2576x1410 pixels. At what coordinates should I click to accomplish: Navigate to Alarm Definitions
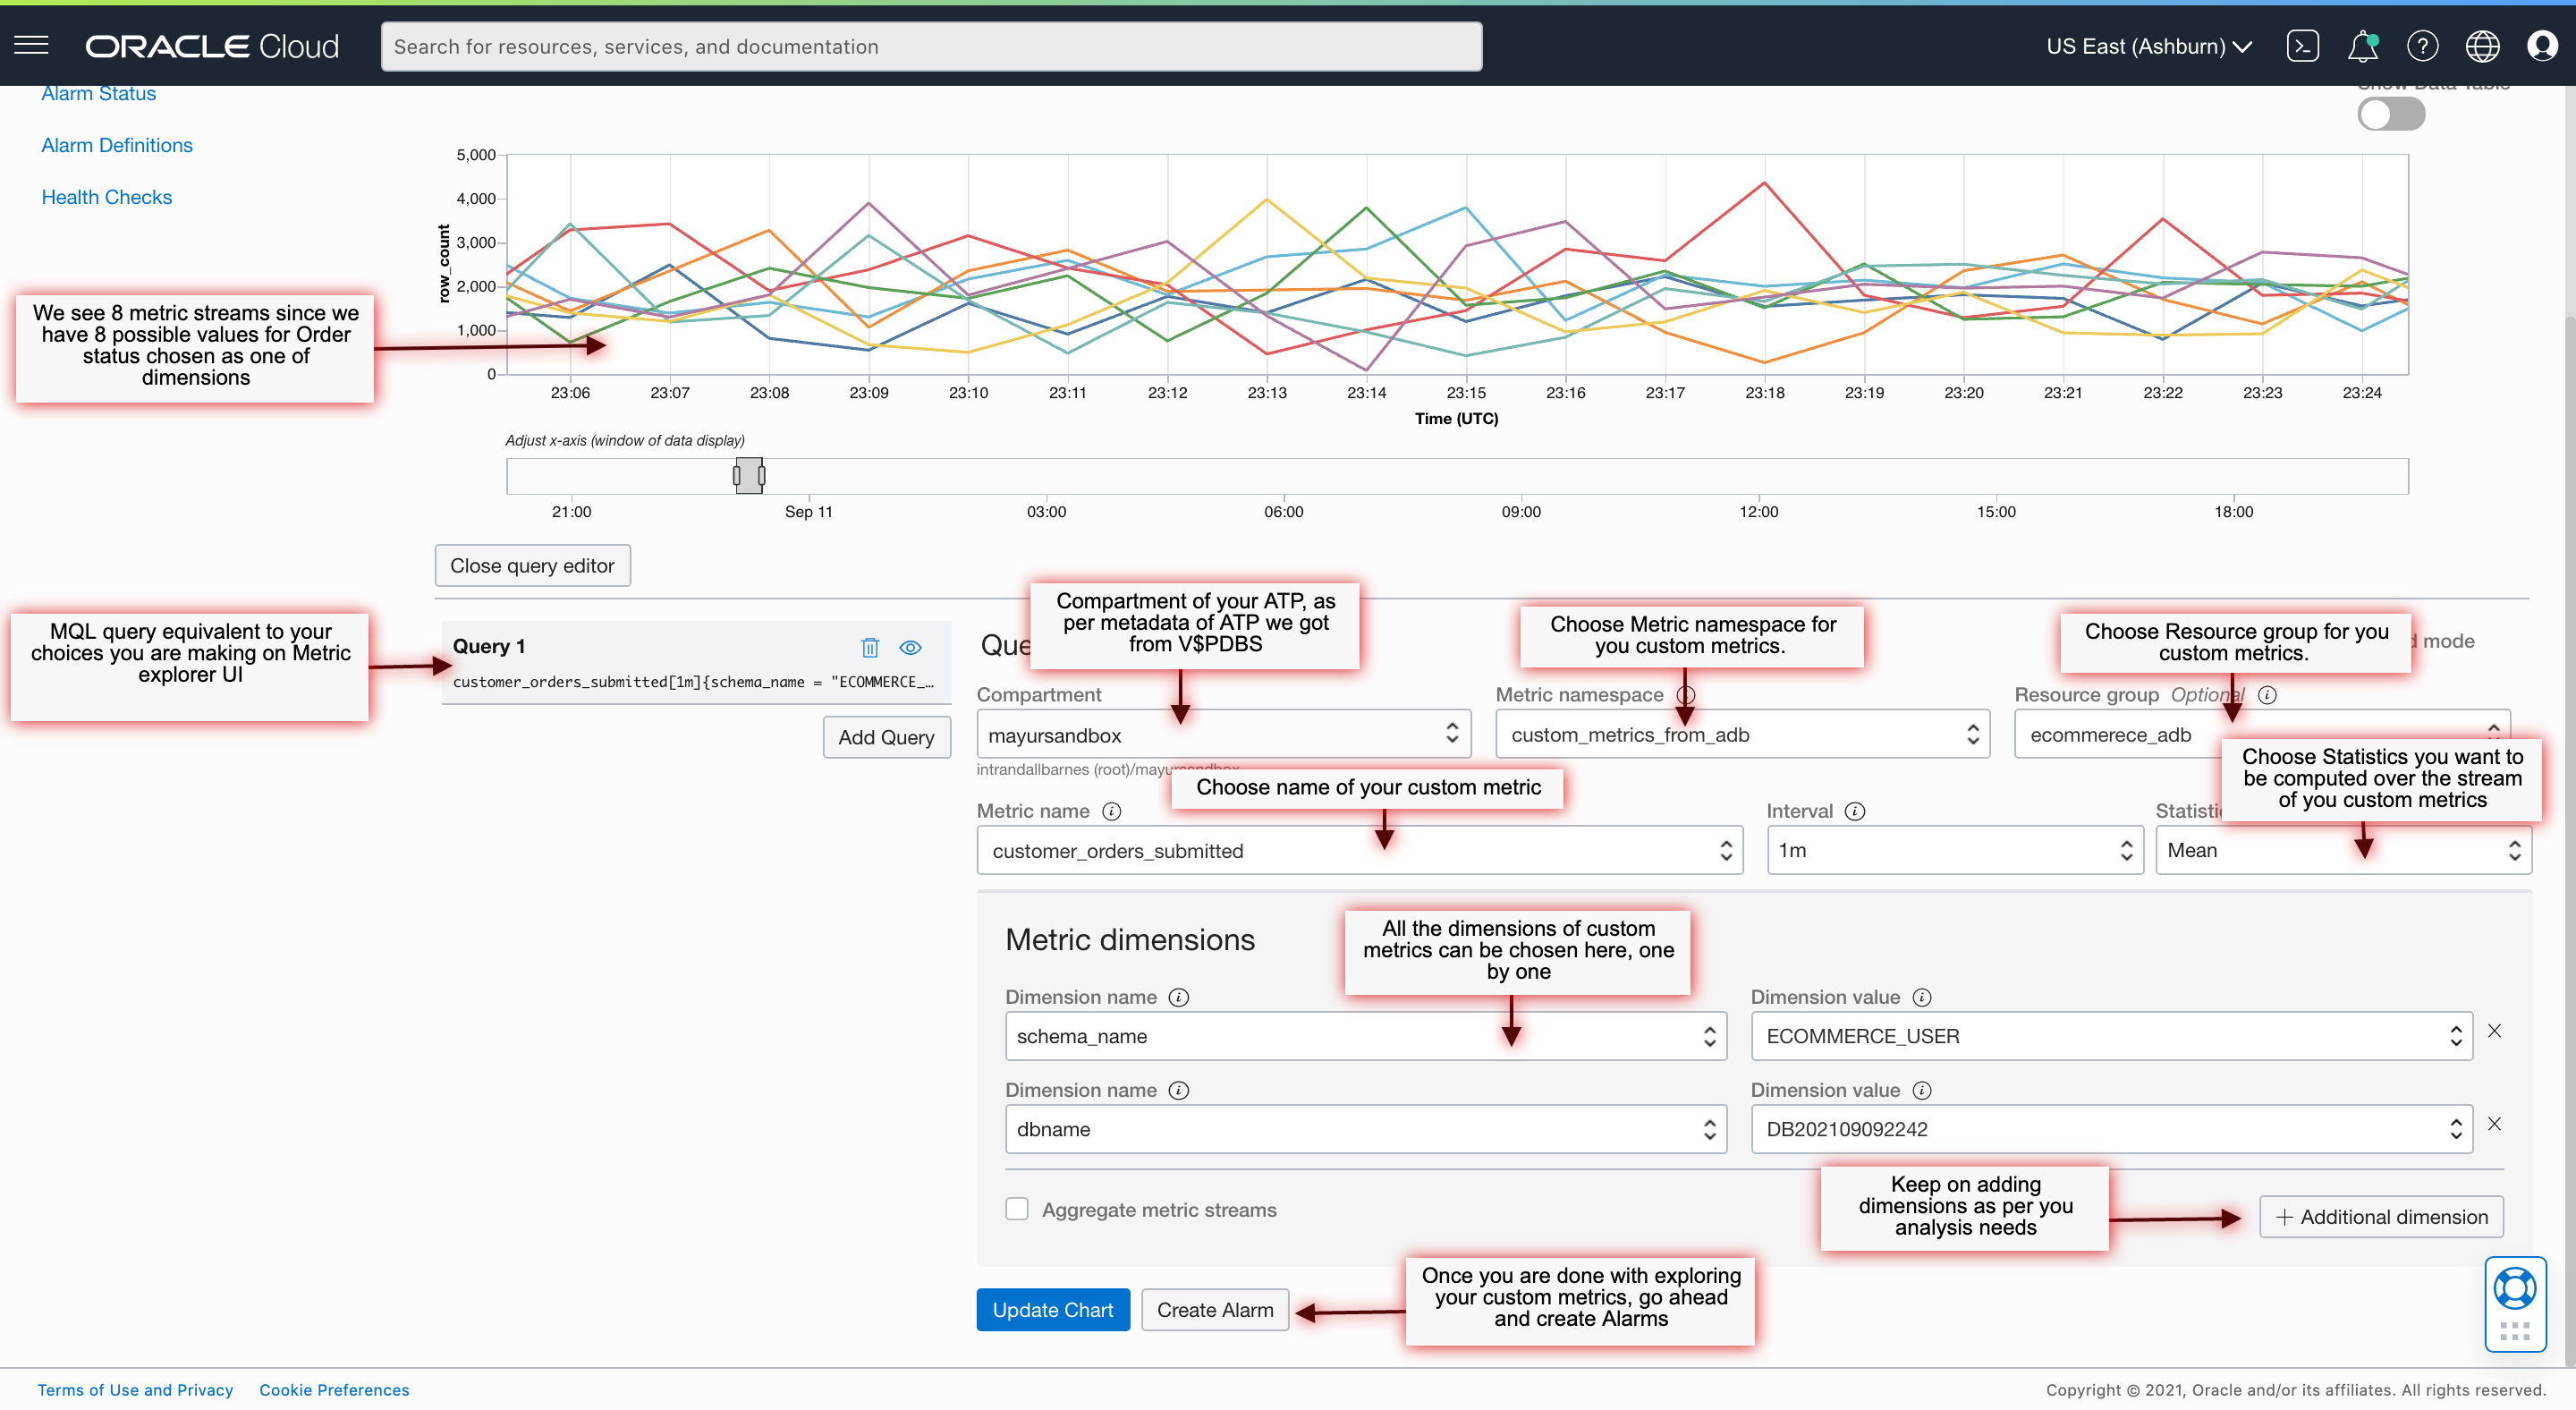pyautogui.click(x=117, y=144)
